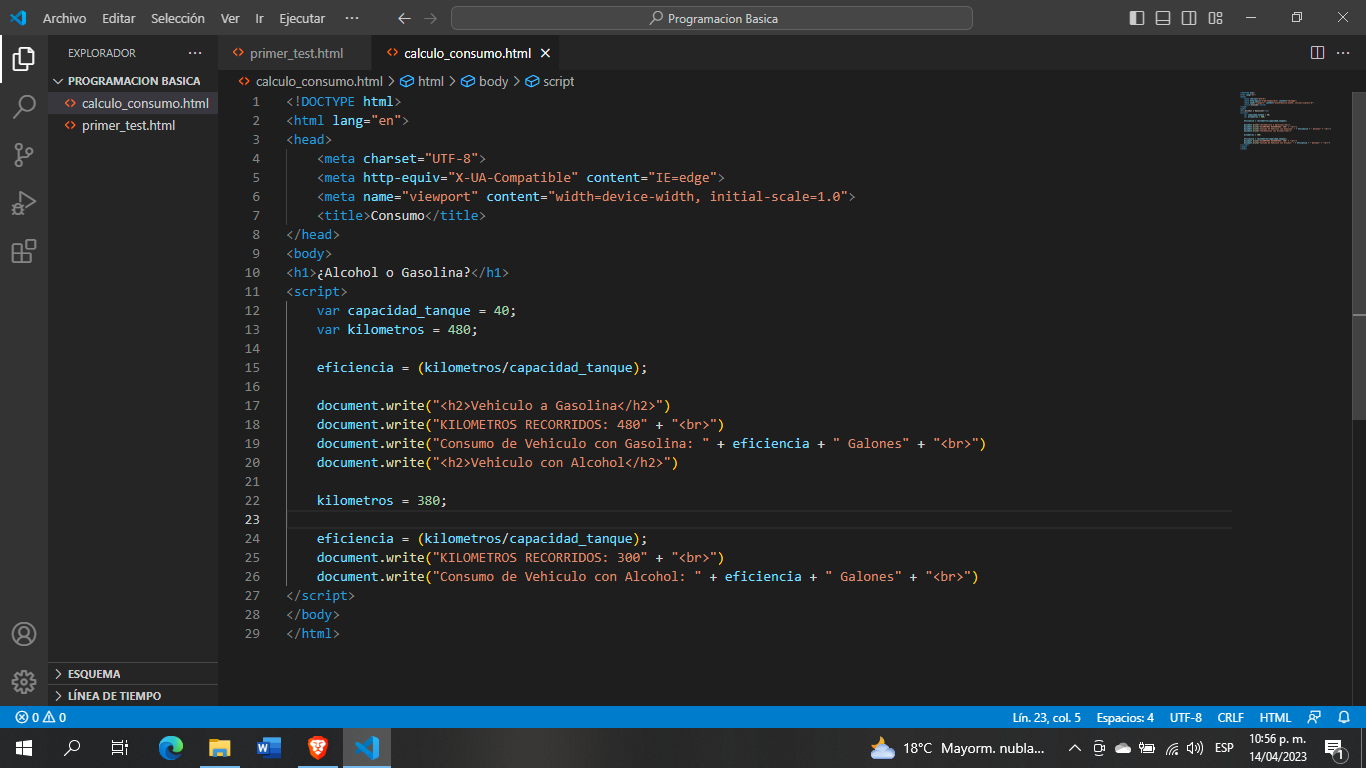Open File Explorer from the taskbar

pyautogui.click(x=220, y=747)
